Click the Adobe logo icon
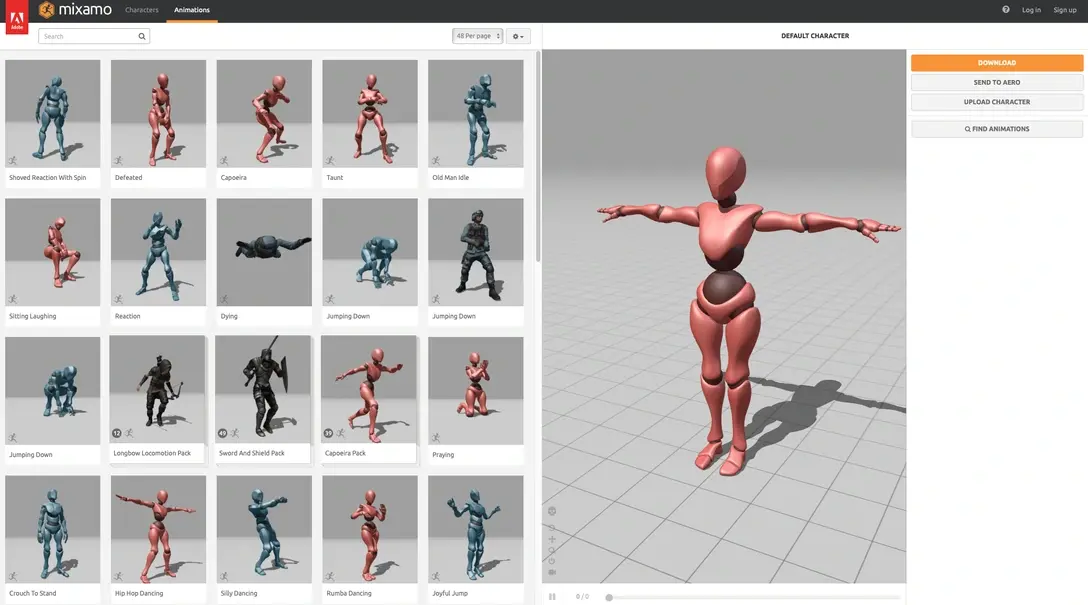1088x605 pixels. click(16, 17)
